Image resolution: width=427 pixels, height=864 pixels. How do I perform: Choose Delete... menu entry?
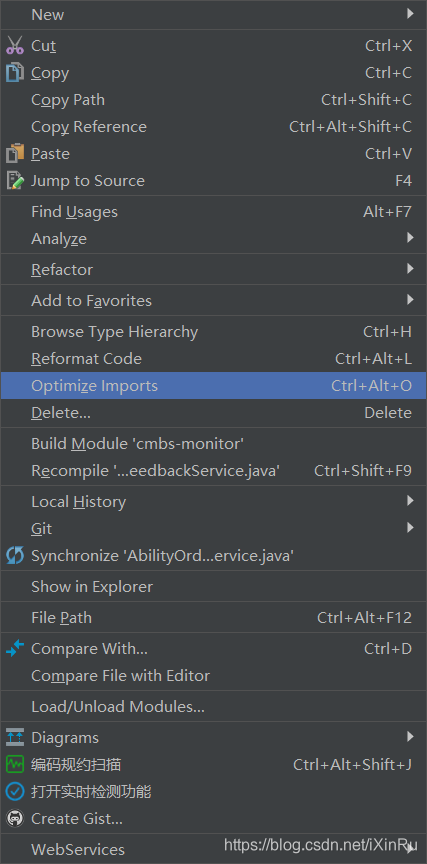[x=213, y=413]
